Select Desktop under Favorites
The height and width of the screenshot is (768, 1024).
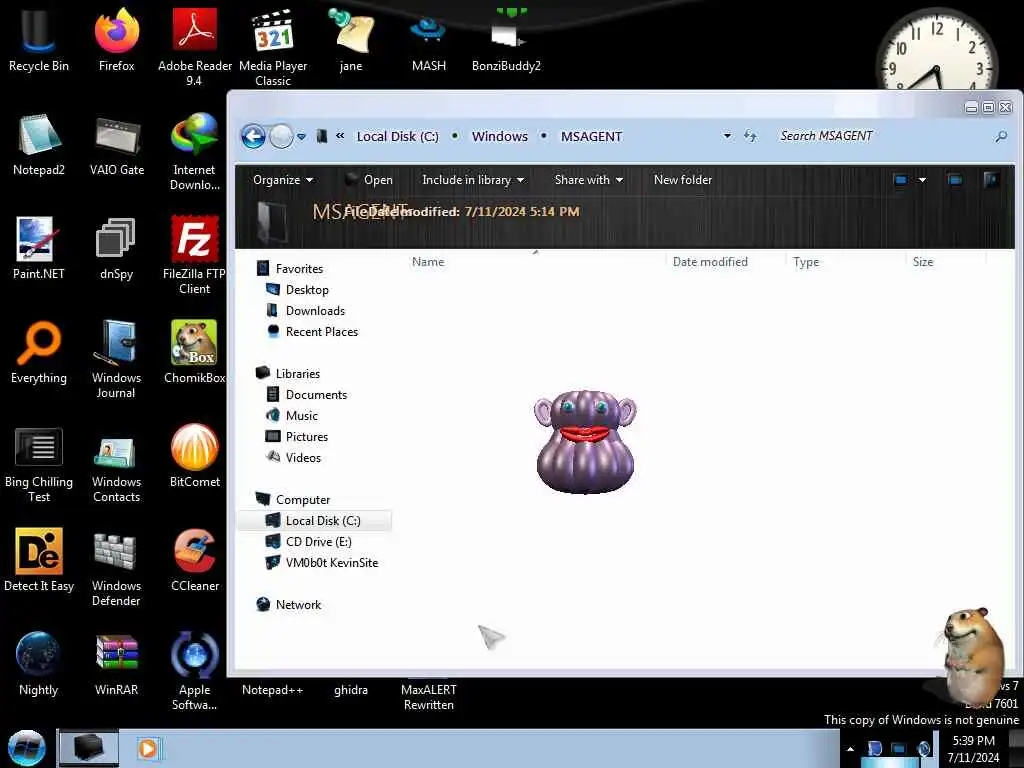(x=297, y=290)
